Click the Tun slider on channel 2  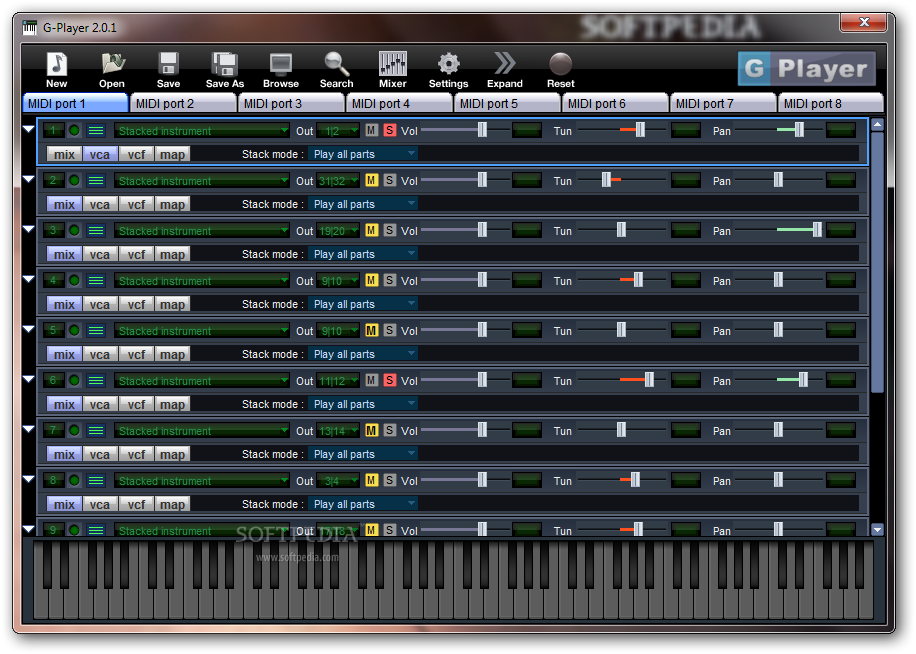[622, 180]
